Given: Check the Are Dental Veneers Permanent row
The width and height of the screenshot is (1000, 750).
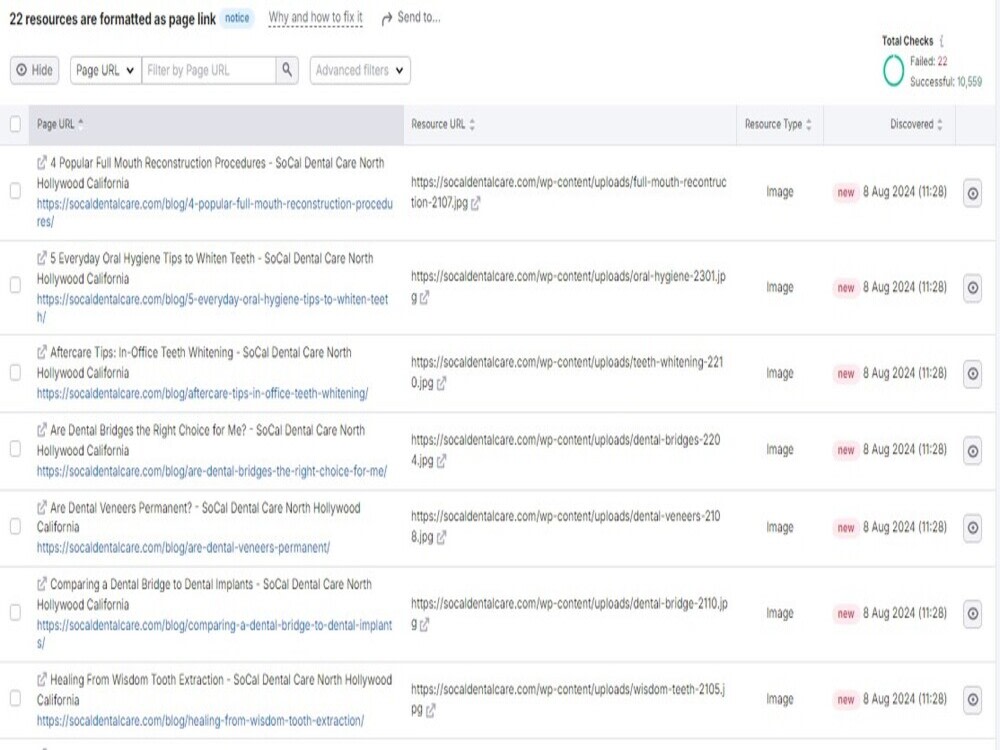Looking at the screenshot, I should tap(15, 526).
